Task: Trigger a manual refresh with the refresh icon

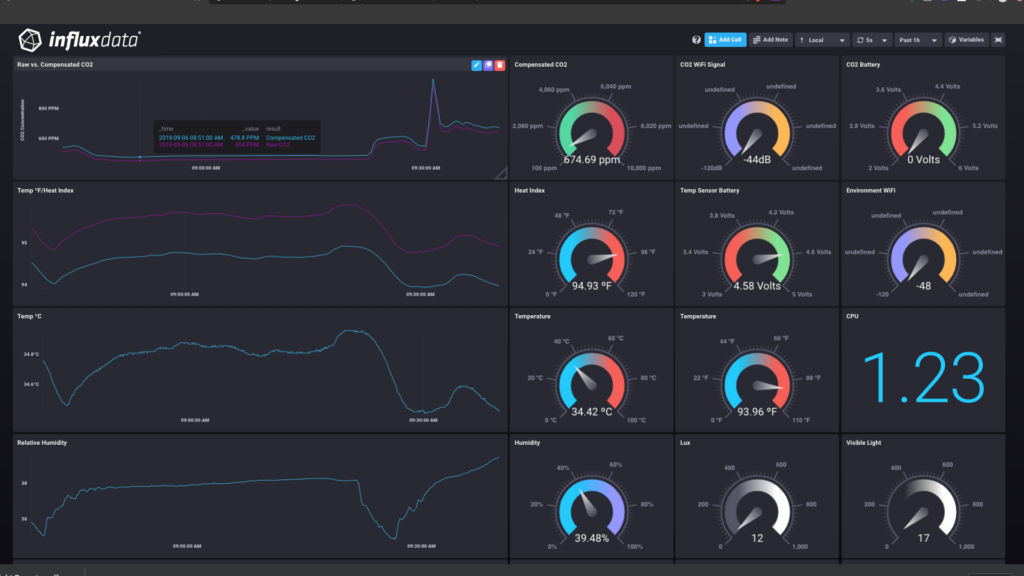Action: point(861,40)
